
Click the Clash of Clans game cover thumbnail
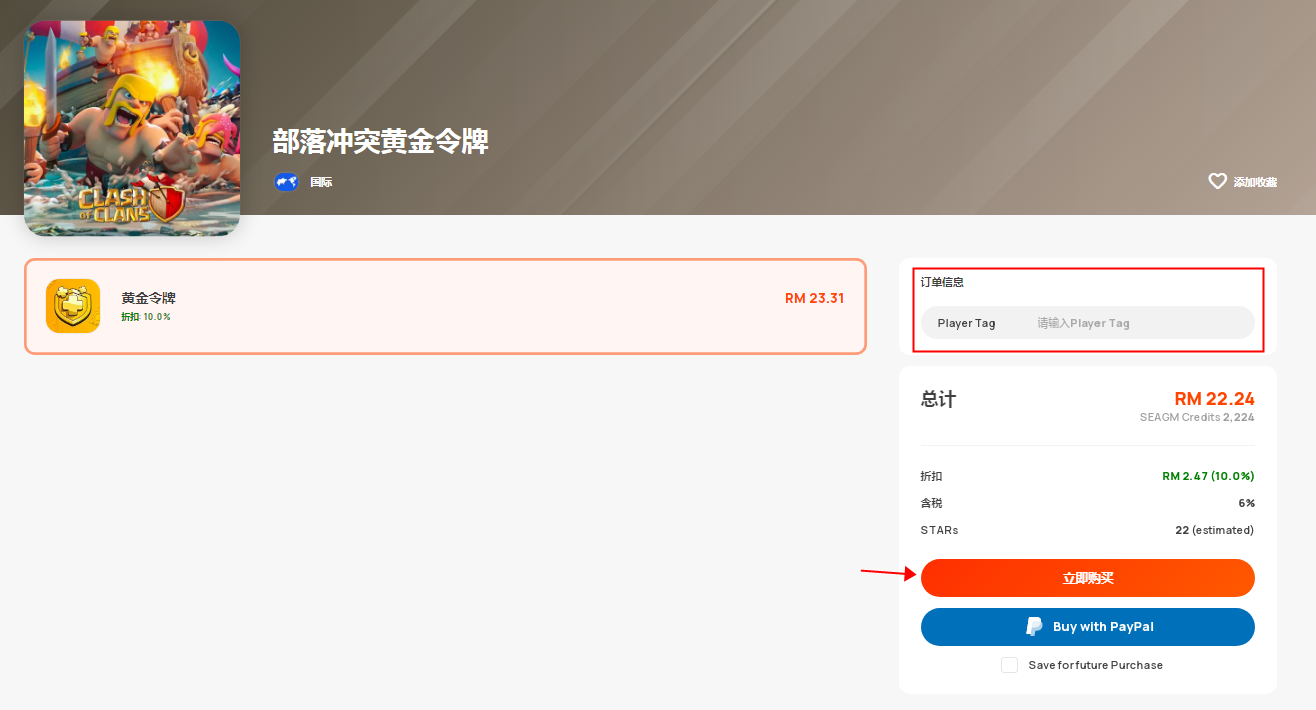[x=132, y=129]
